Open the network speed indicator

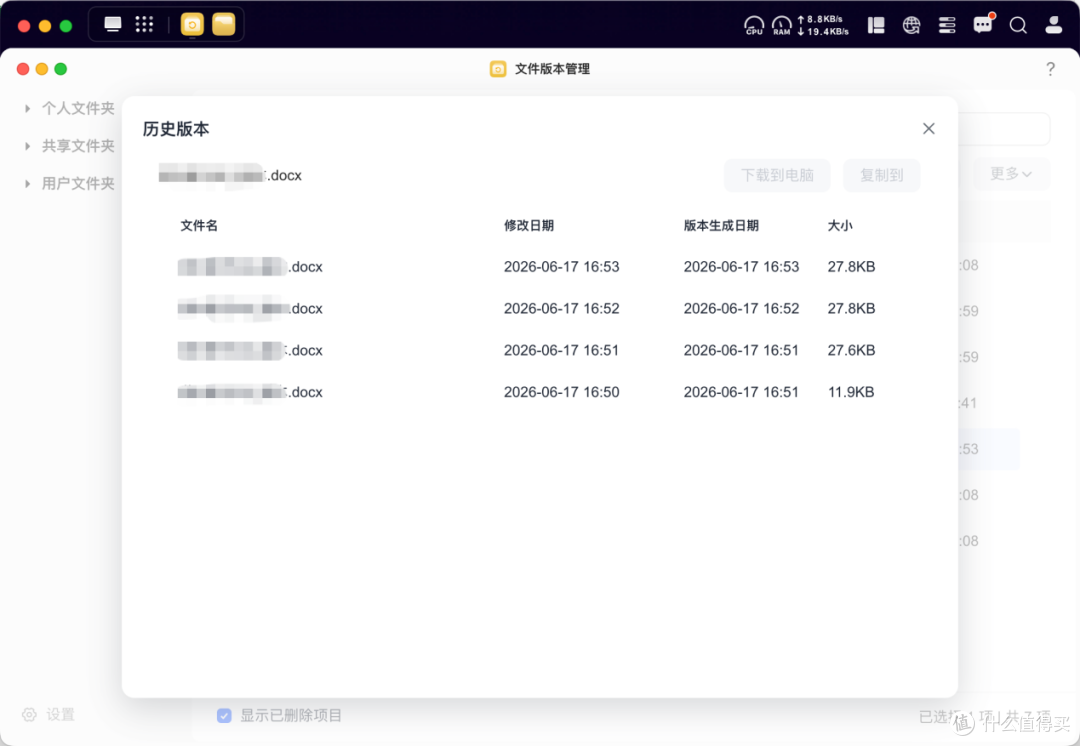pyautogui.click(x=823, y=25)
